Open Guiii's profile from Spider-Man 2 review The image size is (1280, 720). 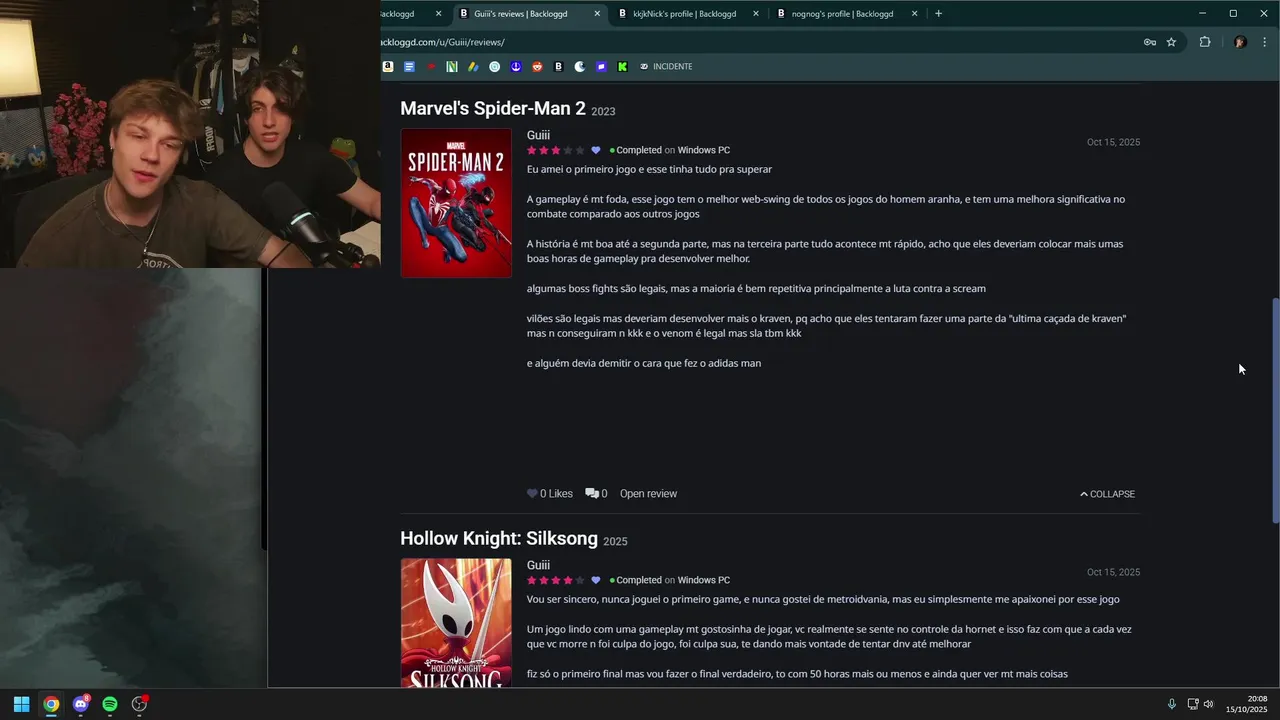pos(538,135)
